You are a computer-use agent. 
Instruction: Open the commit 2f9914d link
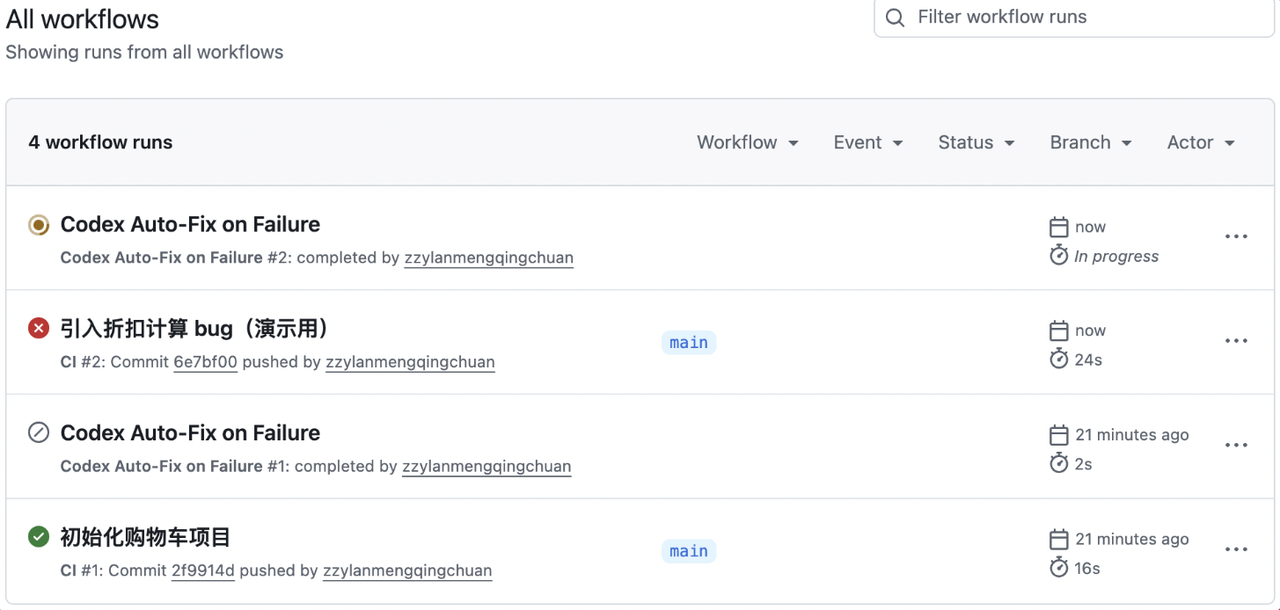click(203, 571)
